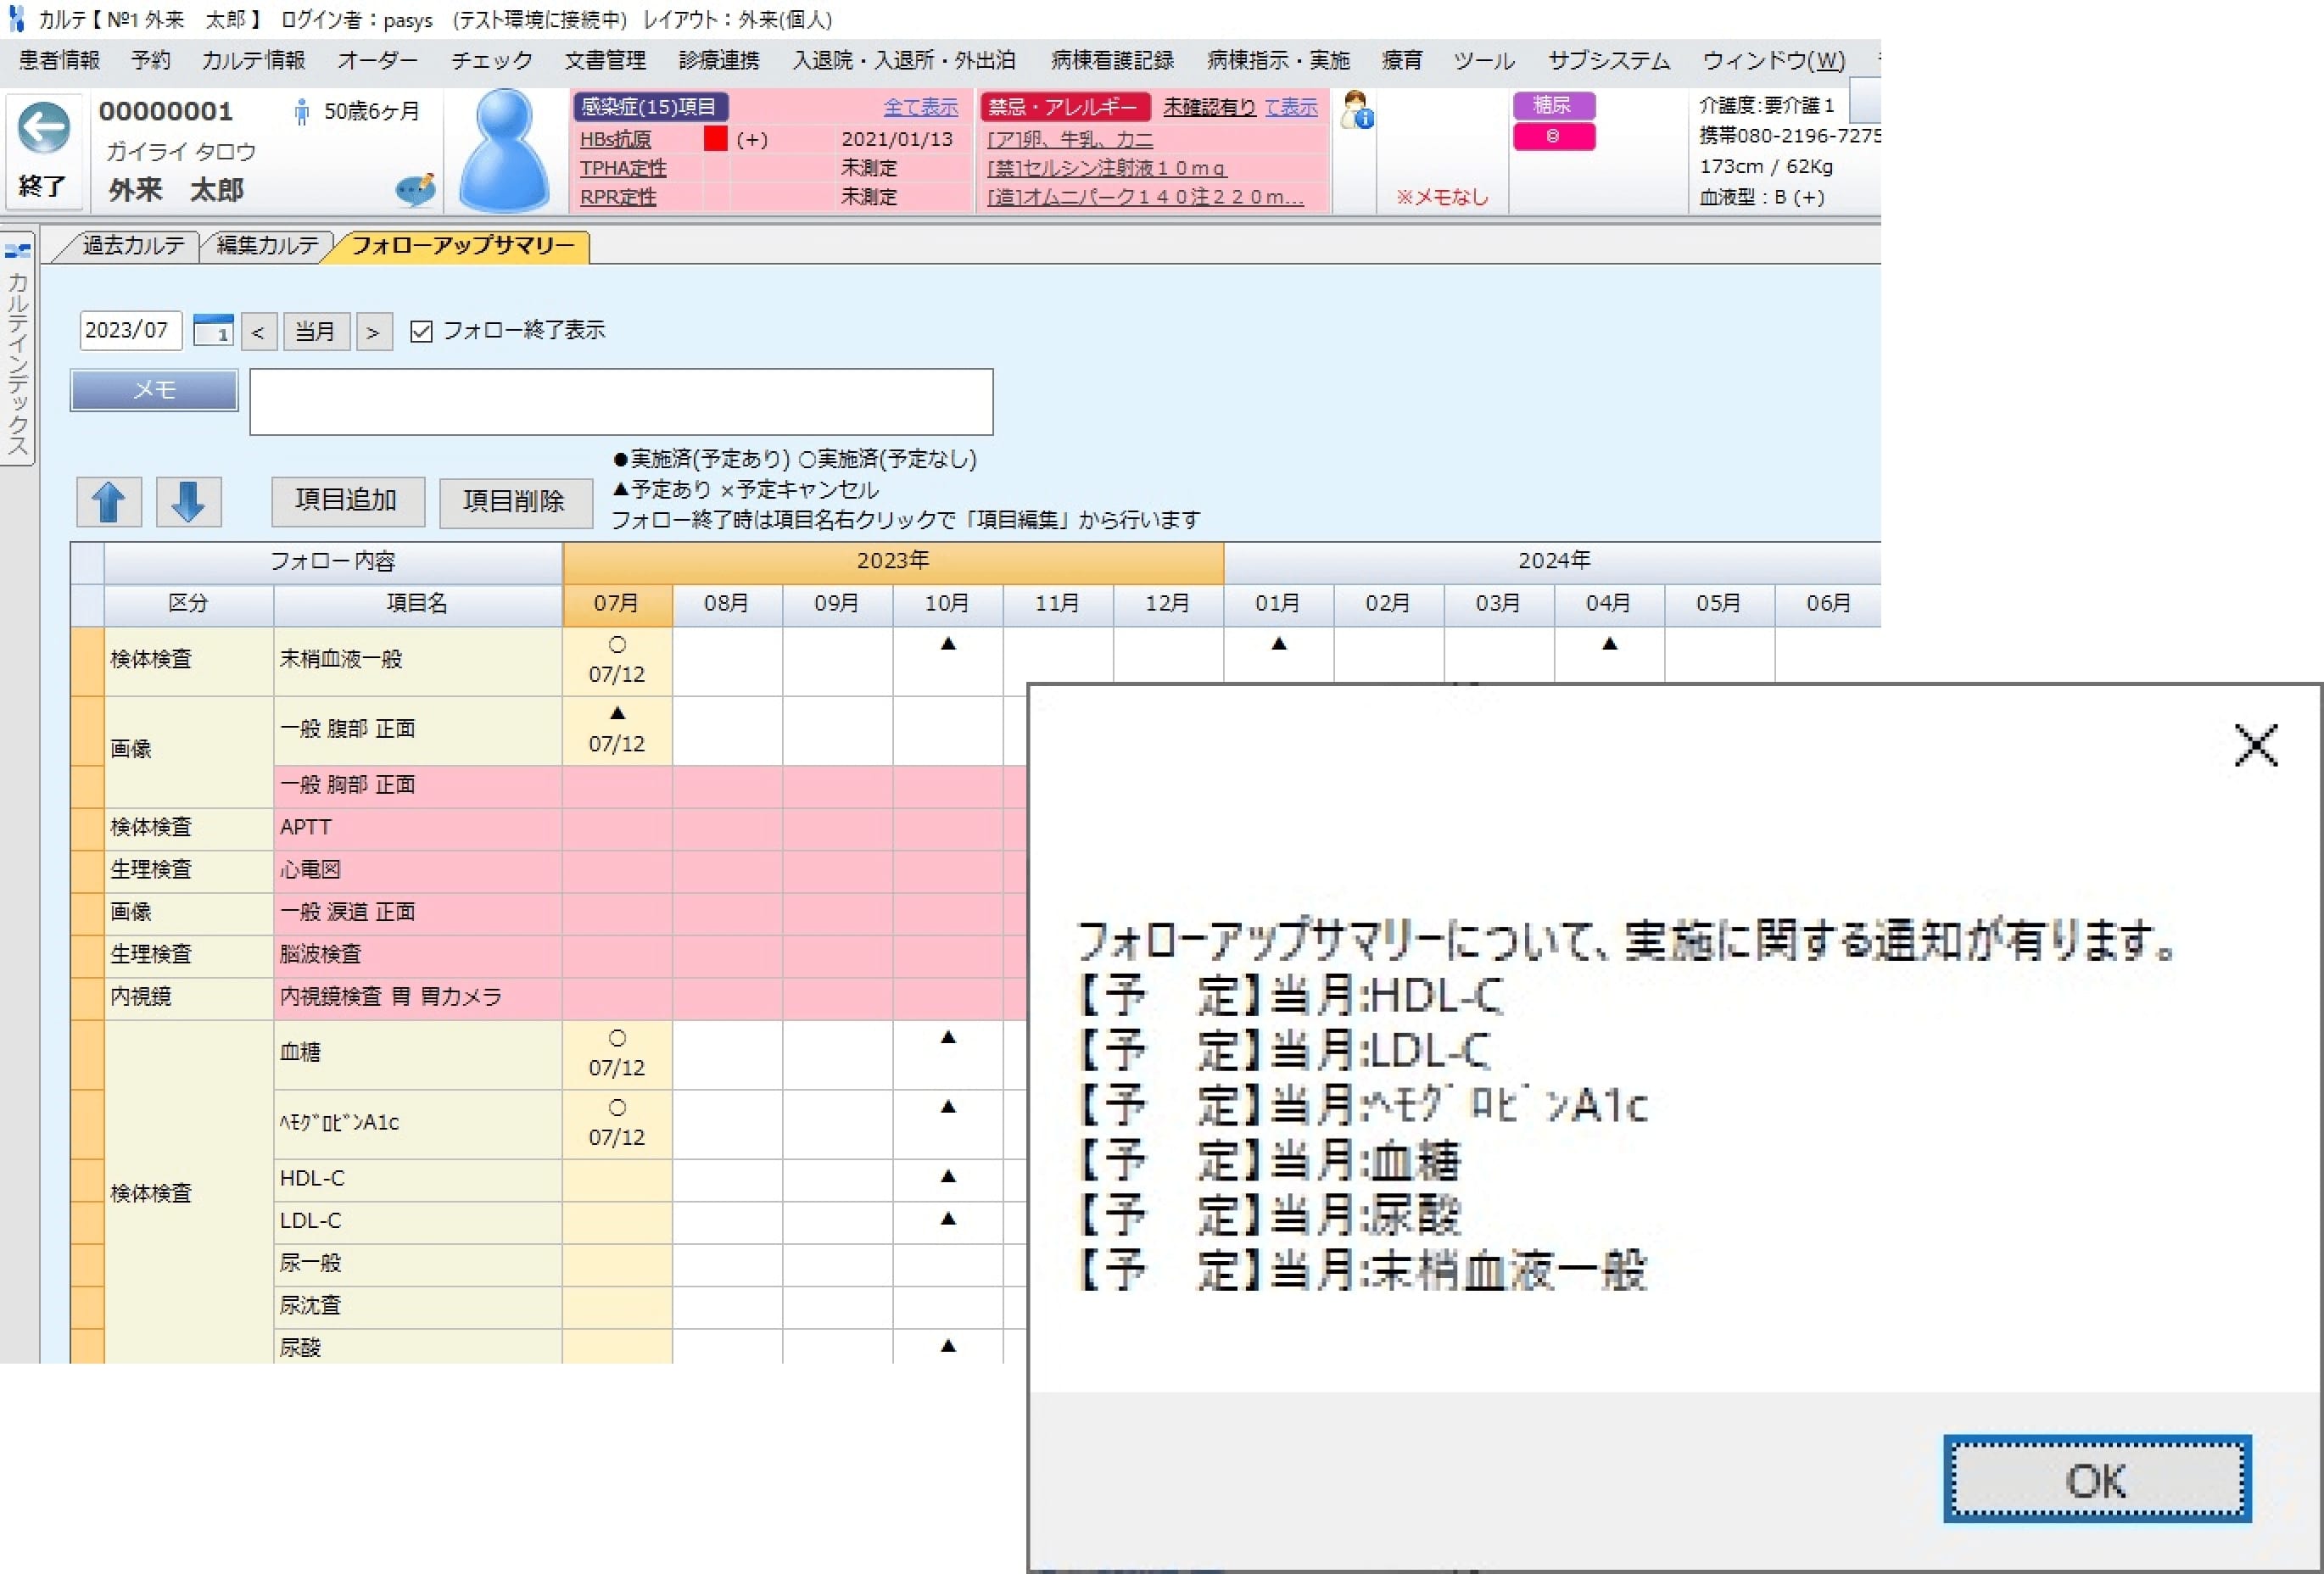Click the pink face badge under 糖尿
The width and height of the screenshot is (2324, 1574).
pos(1554,137)
